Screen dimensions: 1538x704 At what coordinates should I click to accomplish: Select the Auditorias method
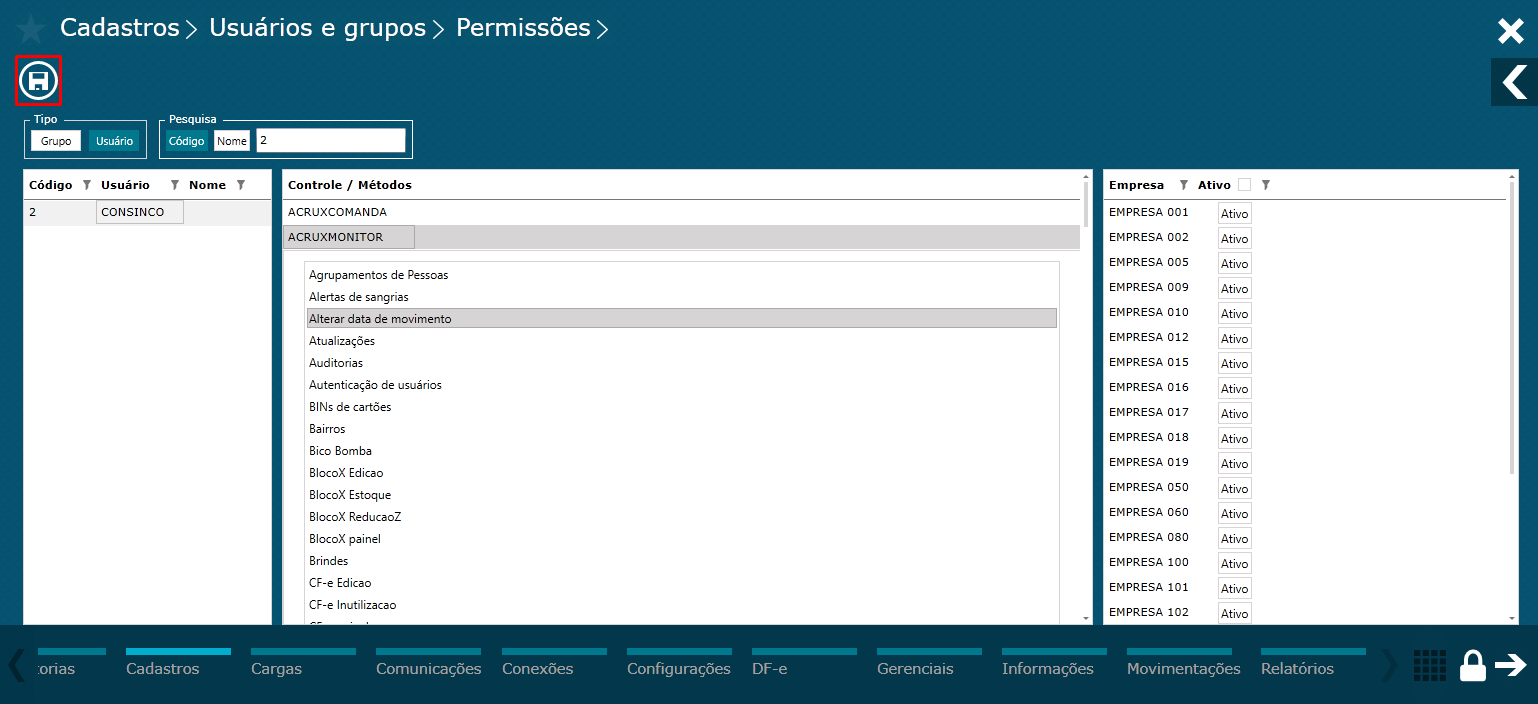(x=336, y=363)
